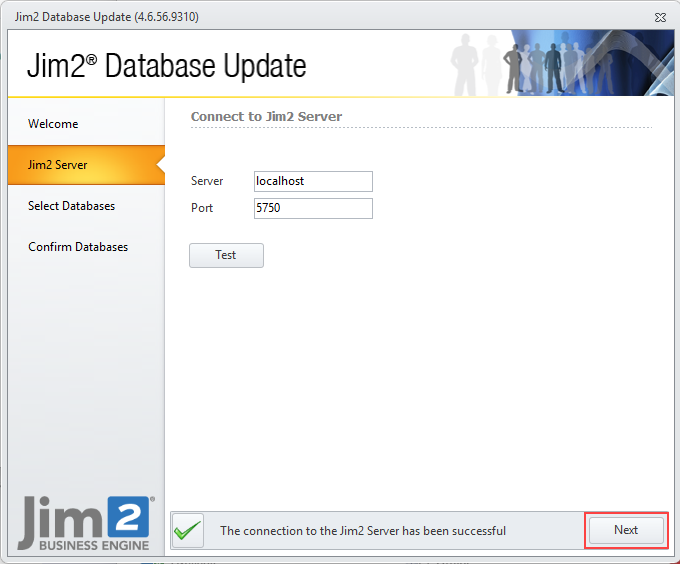Screen dimensions: 680x564
Task: Click the Next button
Action: [x=626, y=530]
